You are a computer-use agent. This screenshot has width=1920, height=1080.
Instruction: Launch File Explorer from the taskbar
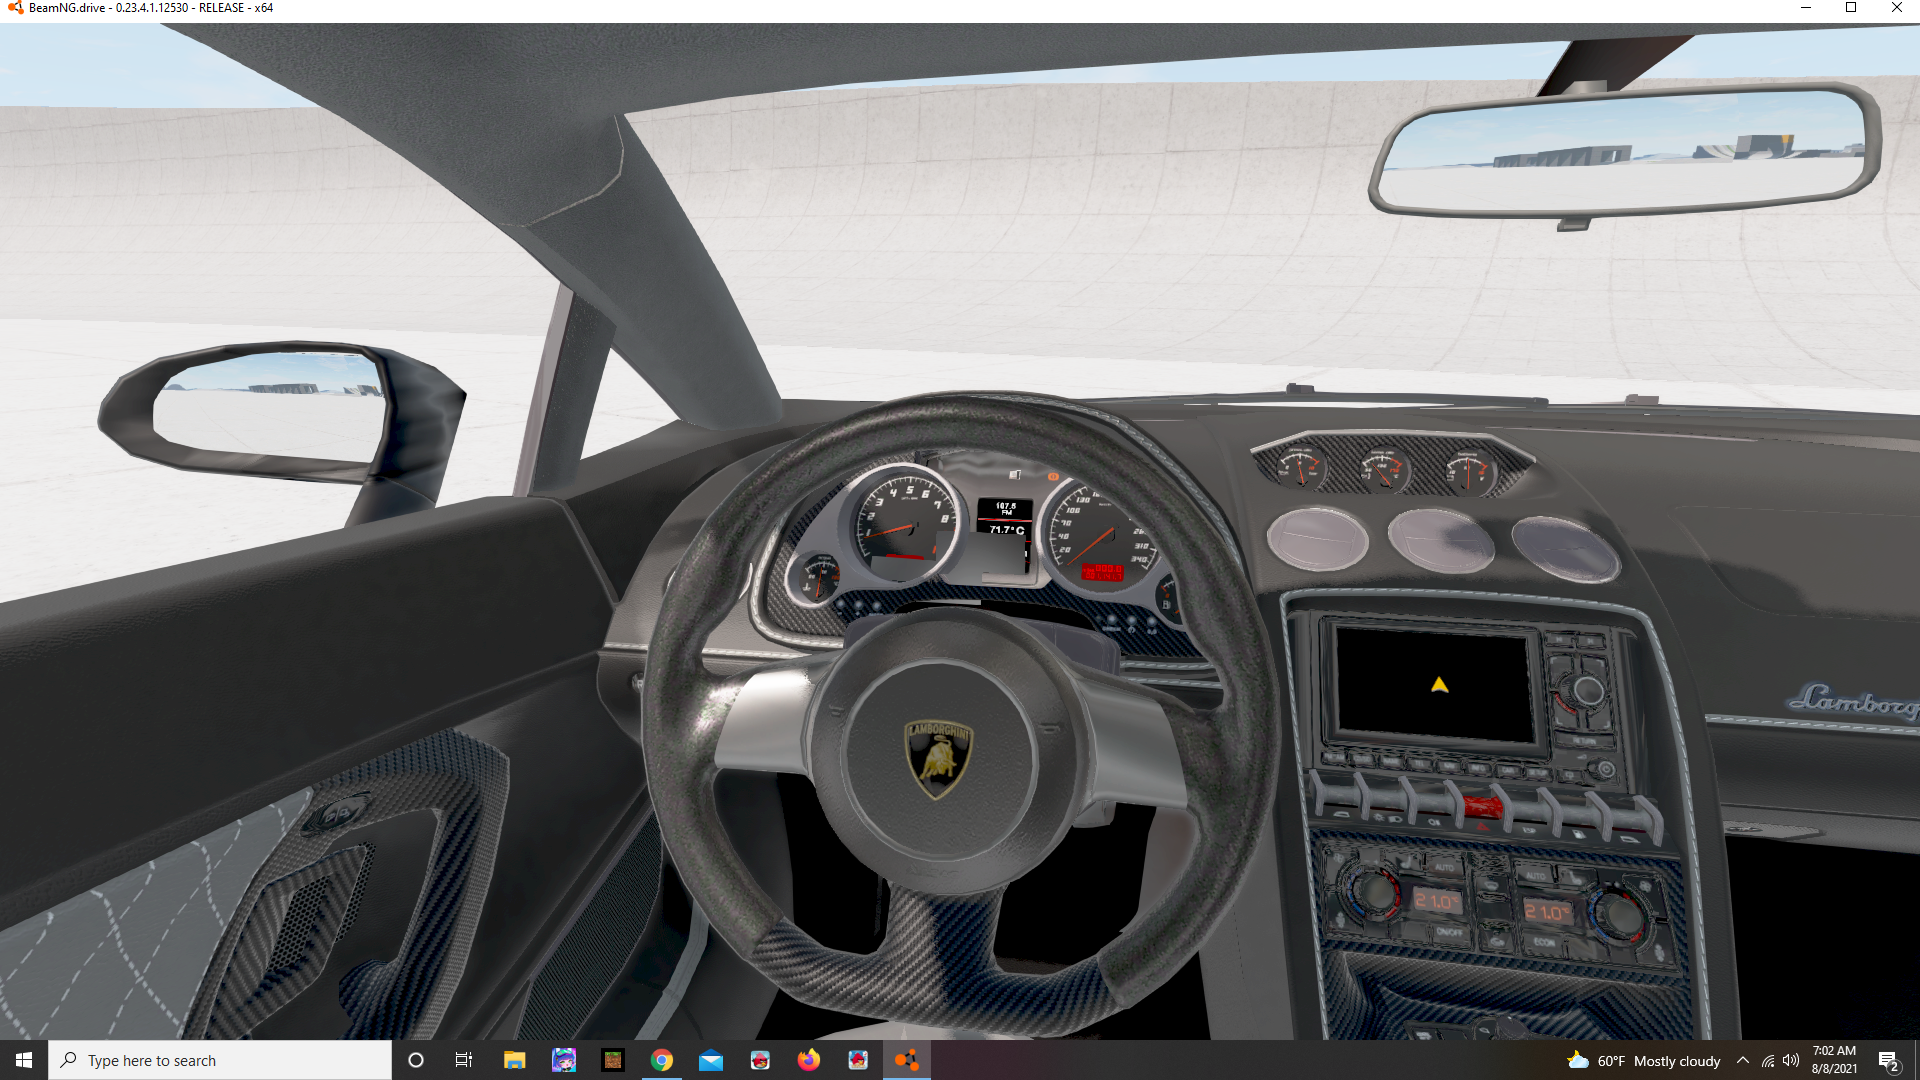pos(514,1060)
